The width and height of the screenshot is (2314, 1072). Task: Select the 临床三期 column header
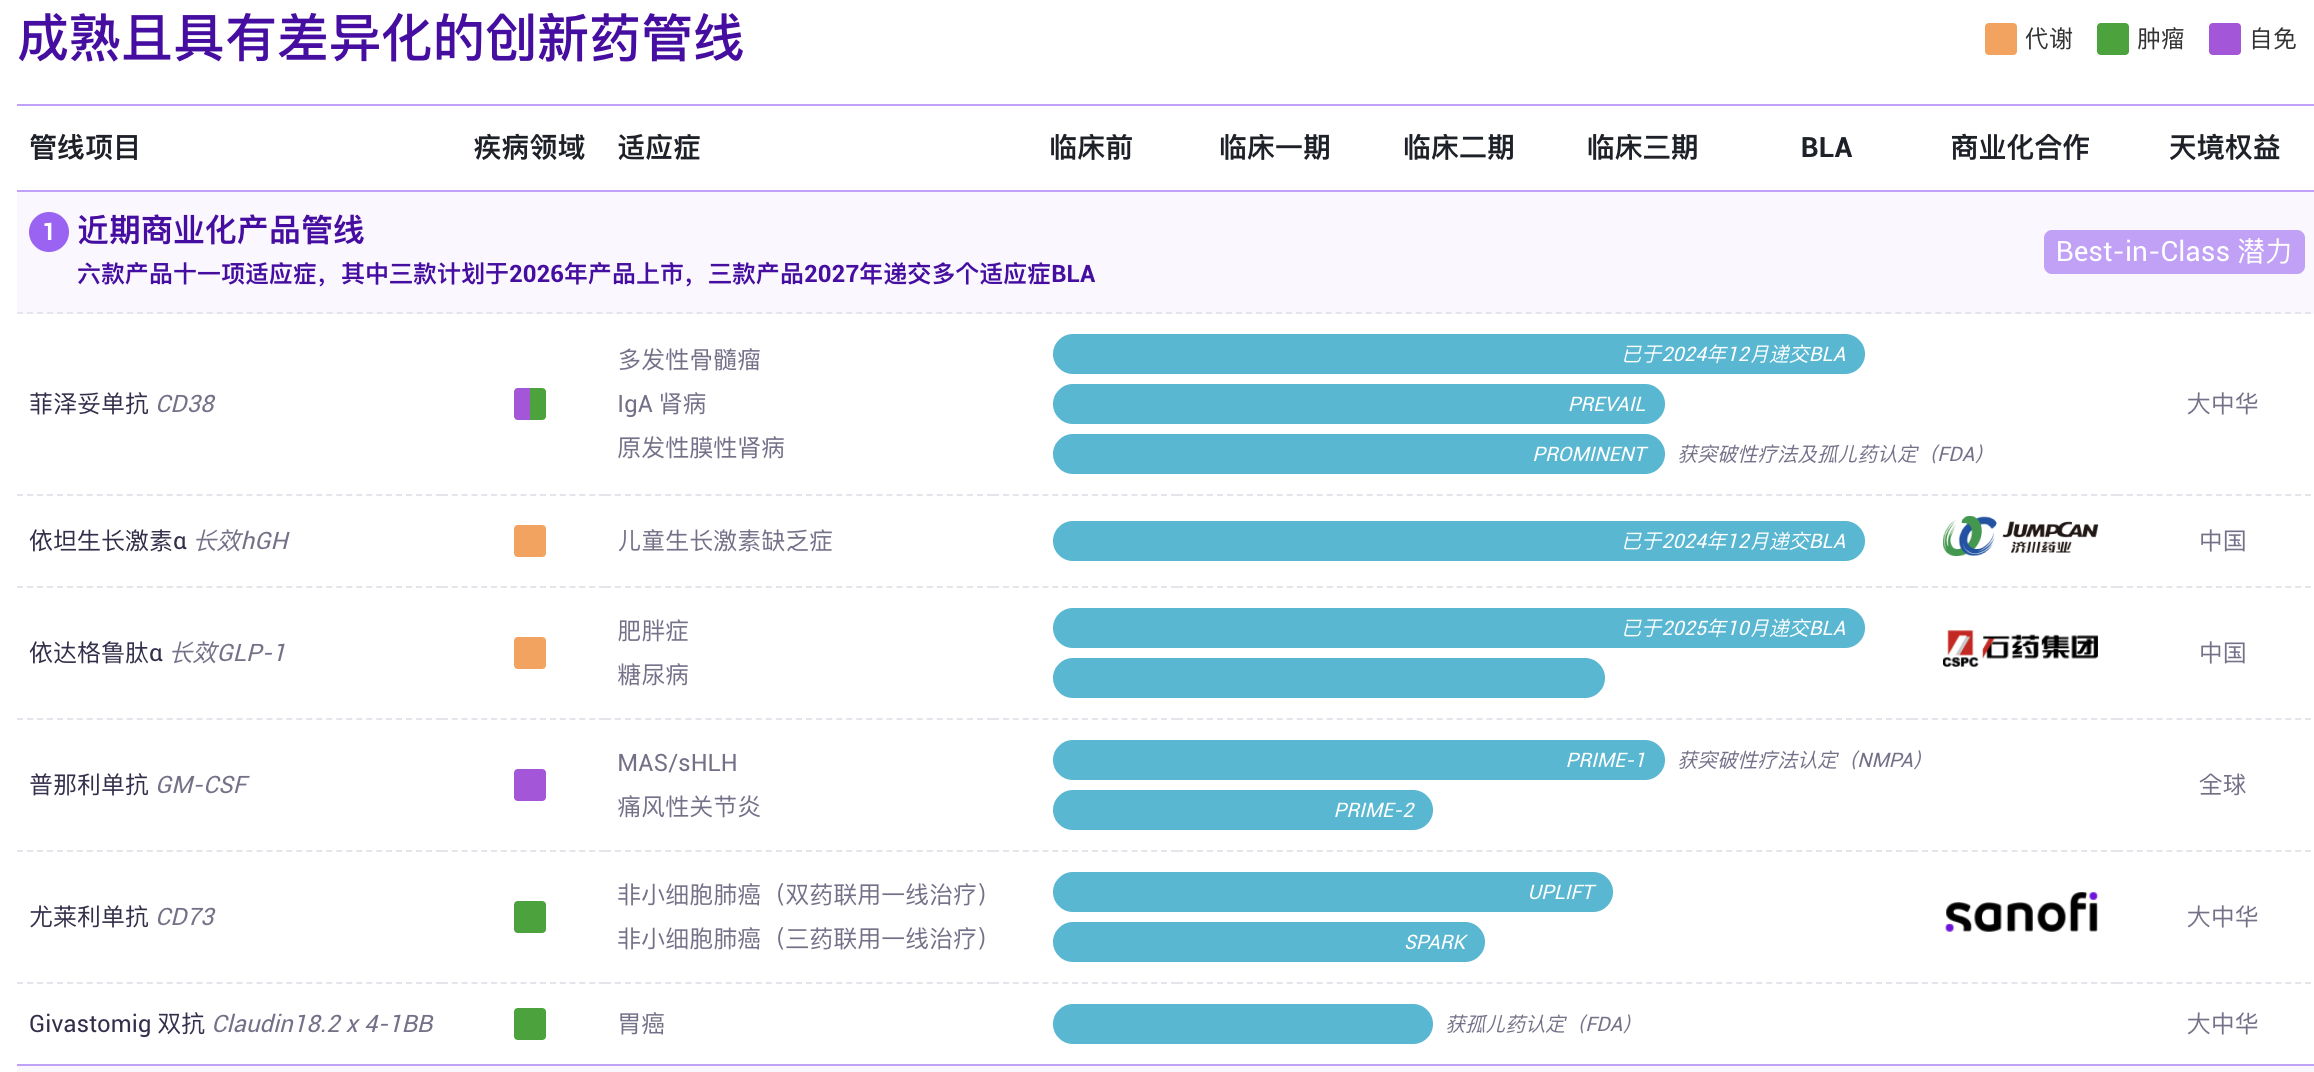[1642, 148]
